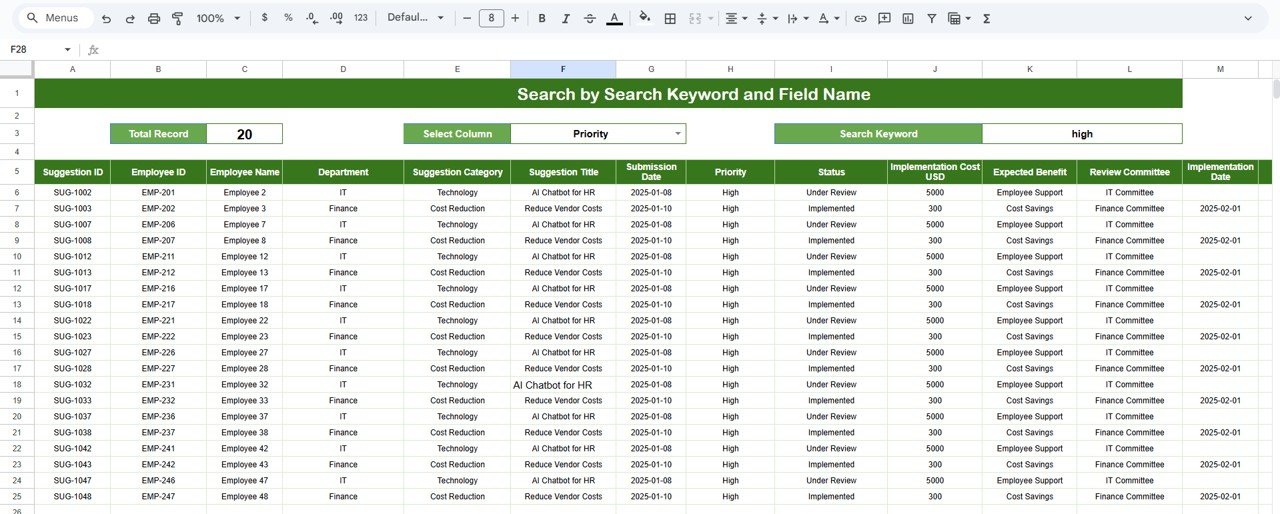This screenshot has height=514, width=1280.
Task: Open the fill color picker
Action: pos(644,18)
